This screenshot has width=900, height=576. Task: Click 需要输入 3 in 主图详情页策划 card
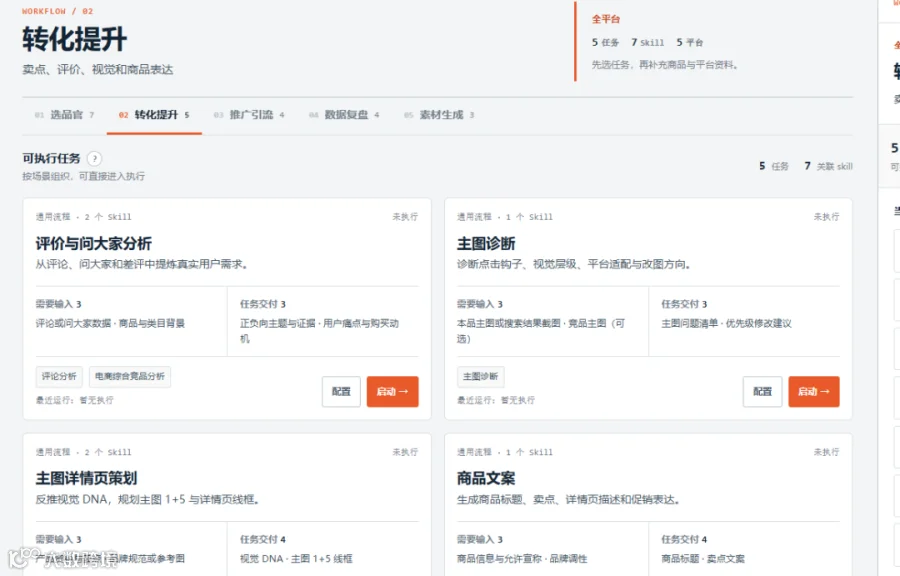coord(59,539)
